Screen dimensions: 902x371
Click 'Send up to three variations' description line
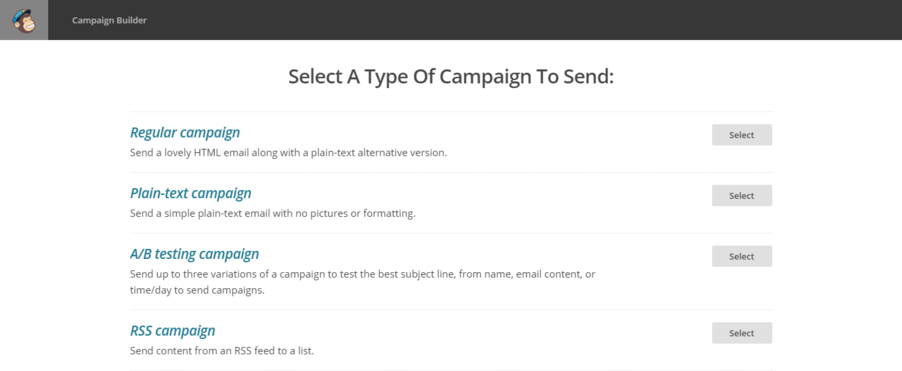[362, 274]
